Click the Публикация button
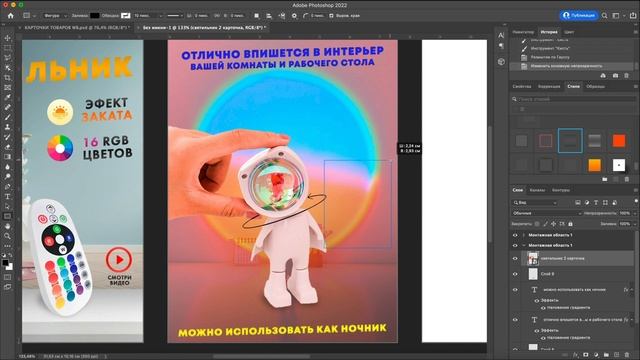 click(579, 16)
